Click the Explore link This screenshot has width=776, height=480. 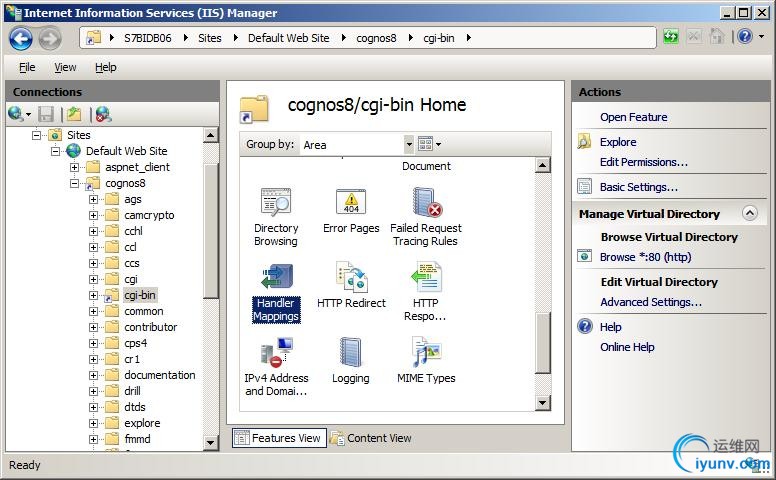618,142
